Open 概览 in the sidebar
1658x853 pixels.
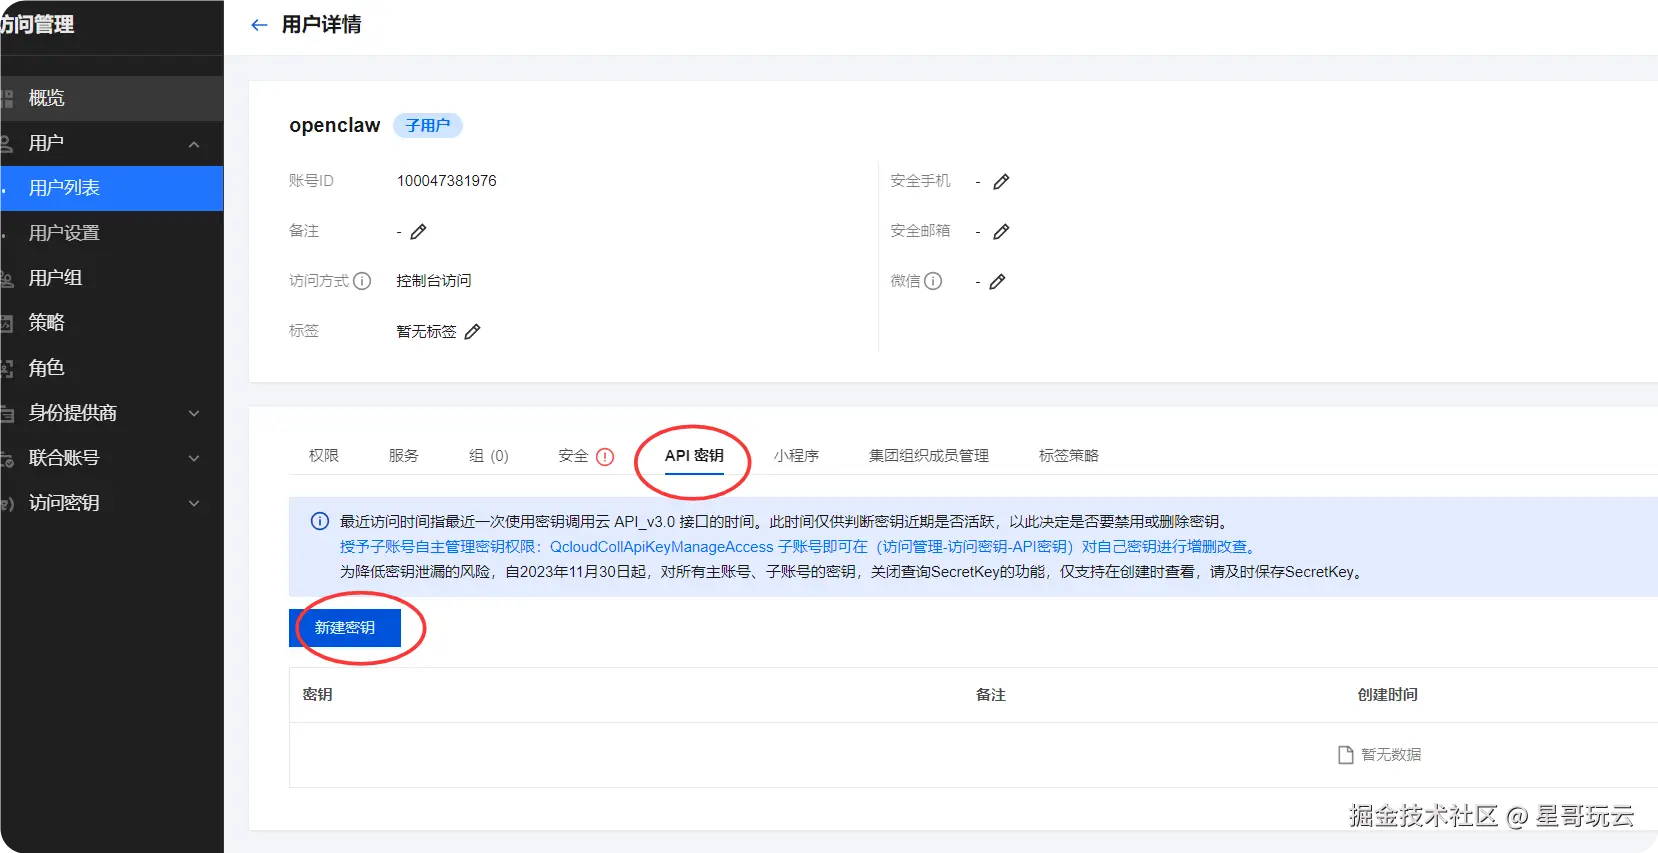tap(112, 98)
